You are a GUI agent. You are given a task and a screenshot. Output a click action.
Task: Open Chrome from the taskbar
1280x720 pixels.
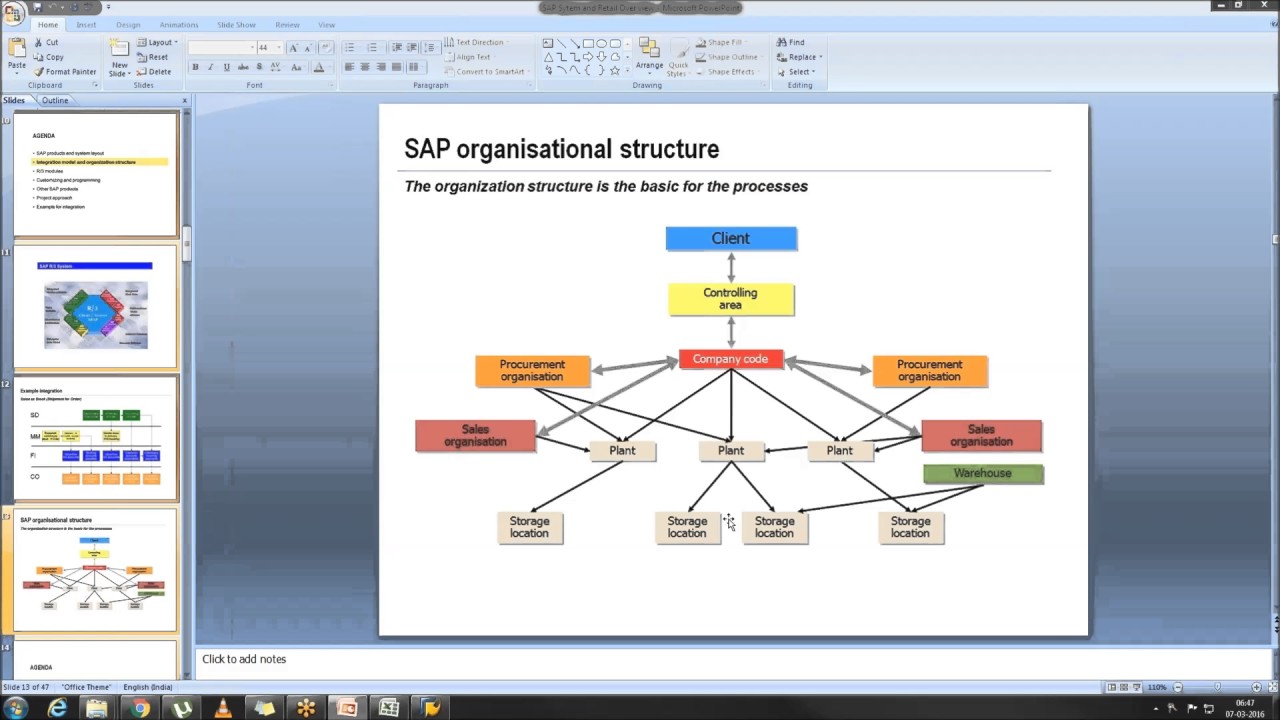coord(140,708)
